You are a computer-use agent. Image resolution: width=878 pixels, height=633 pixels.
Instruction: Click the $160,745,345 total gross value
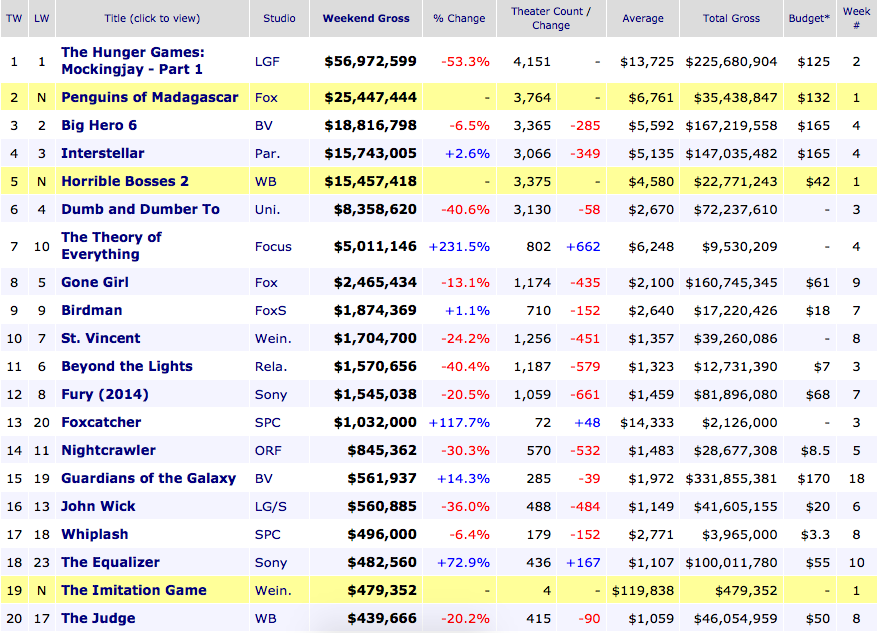(731, 282)
